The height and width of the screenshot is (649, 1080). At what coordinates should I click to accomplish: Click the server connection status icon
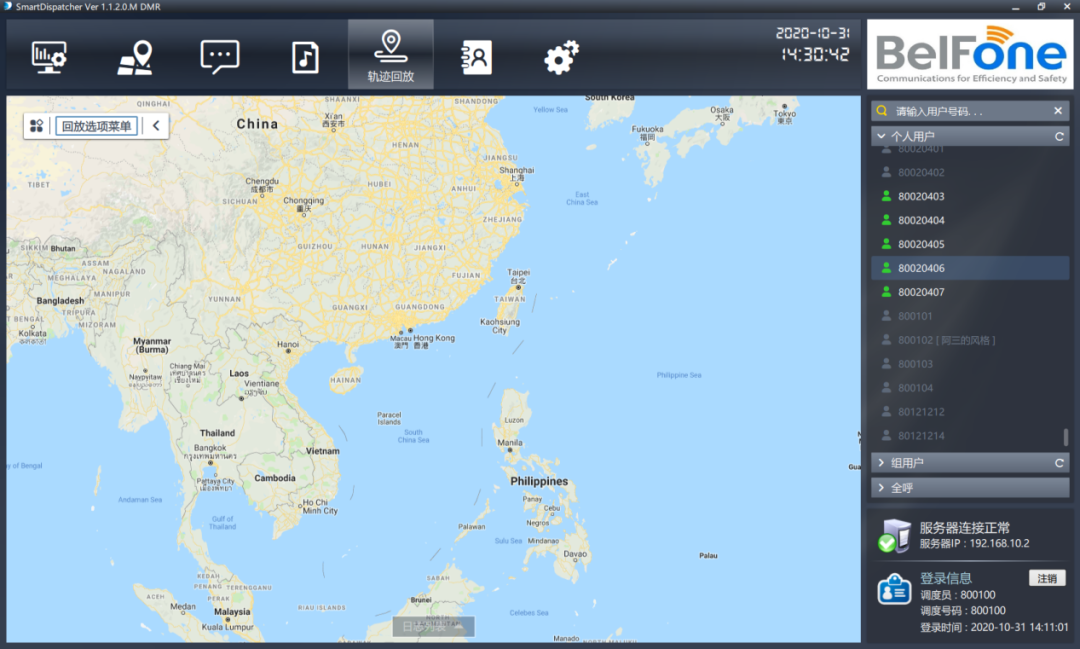point(894,536)
